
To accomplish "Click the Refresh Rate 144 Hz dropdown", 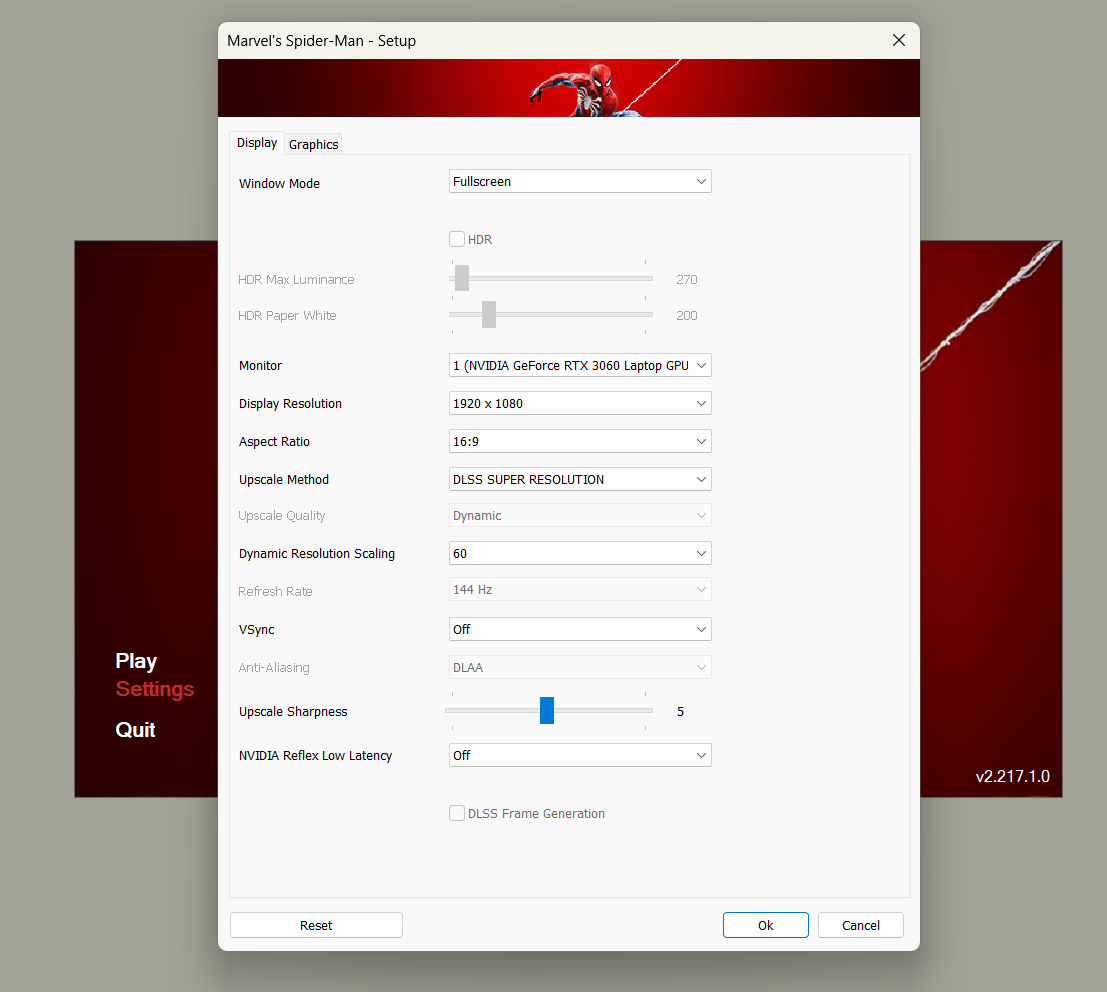I will (580, 590).
